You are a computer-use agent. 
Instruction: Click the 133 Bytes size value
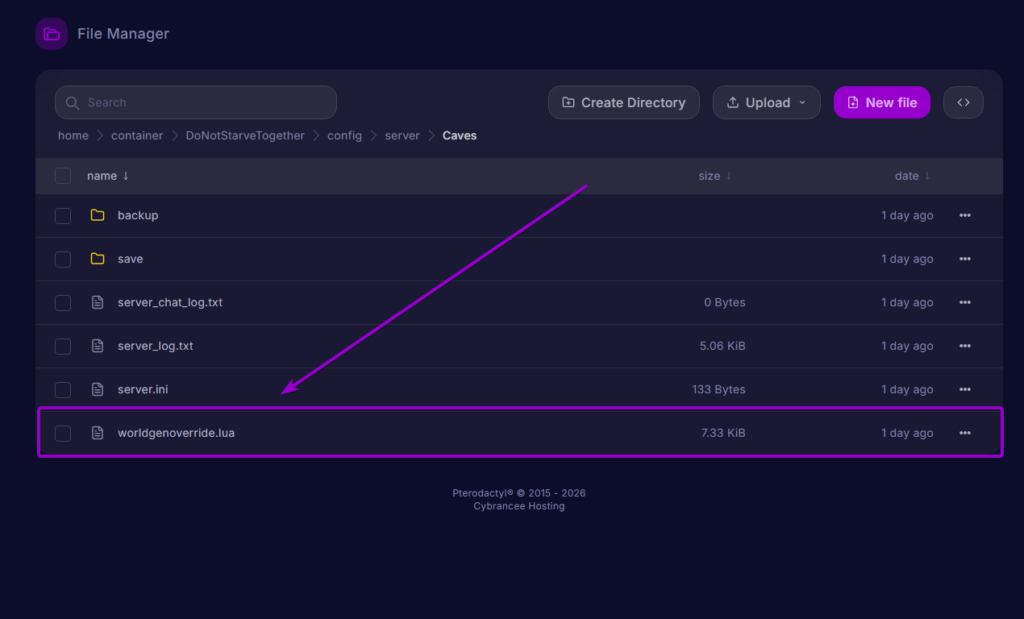[718, 390]
